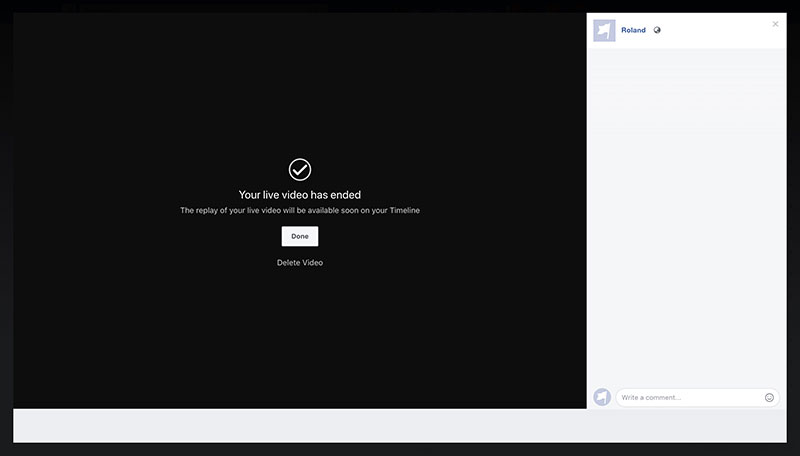Open the Roland profile name link
Screen dimensions: 800x456
coord(633,30)
